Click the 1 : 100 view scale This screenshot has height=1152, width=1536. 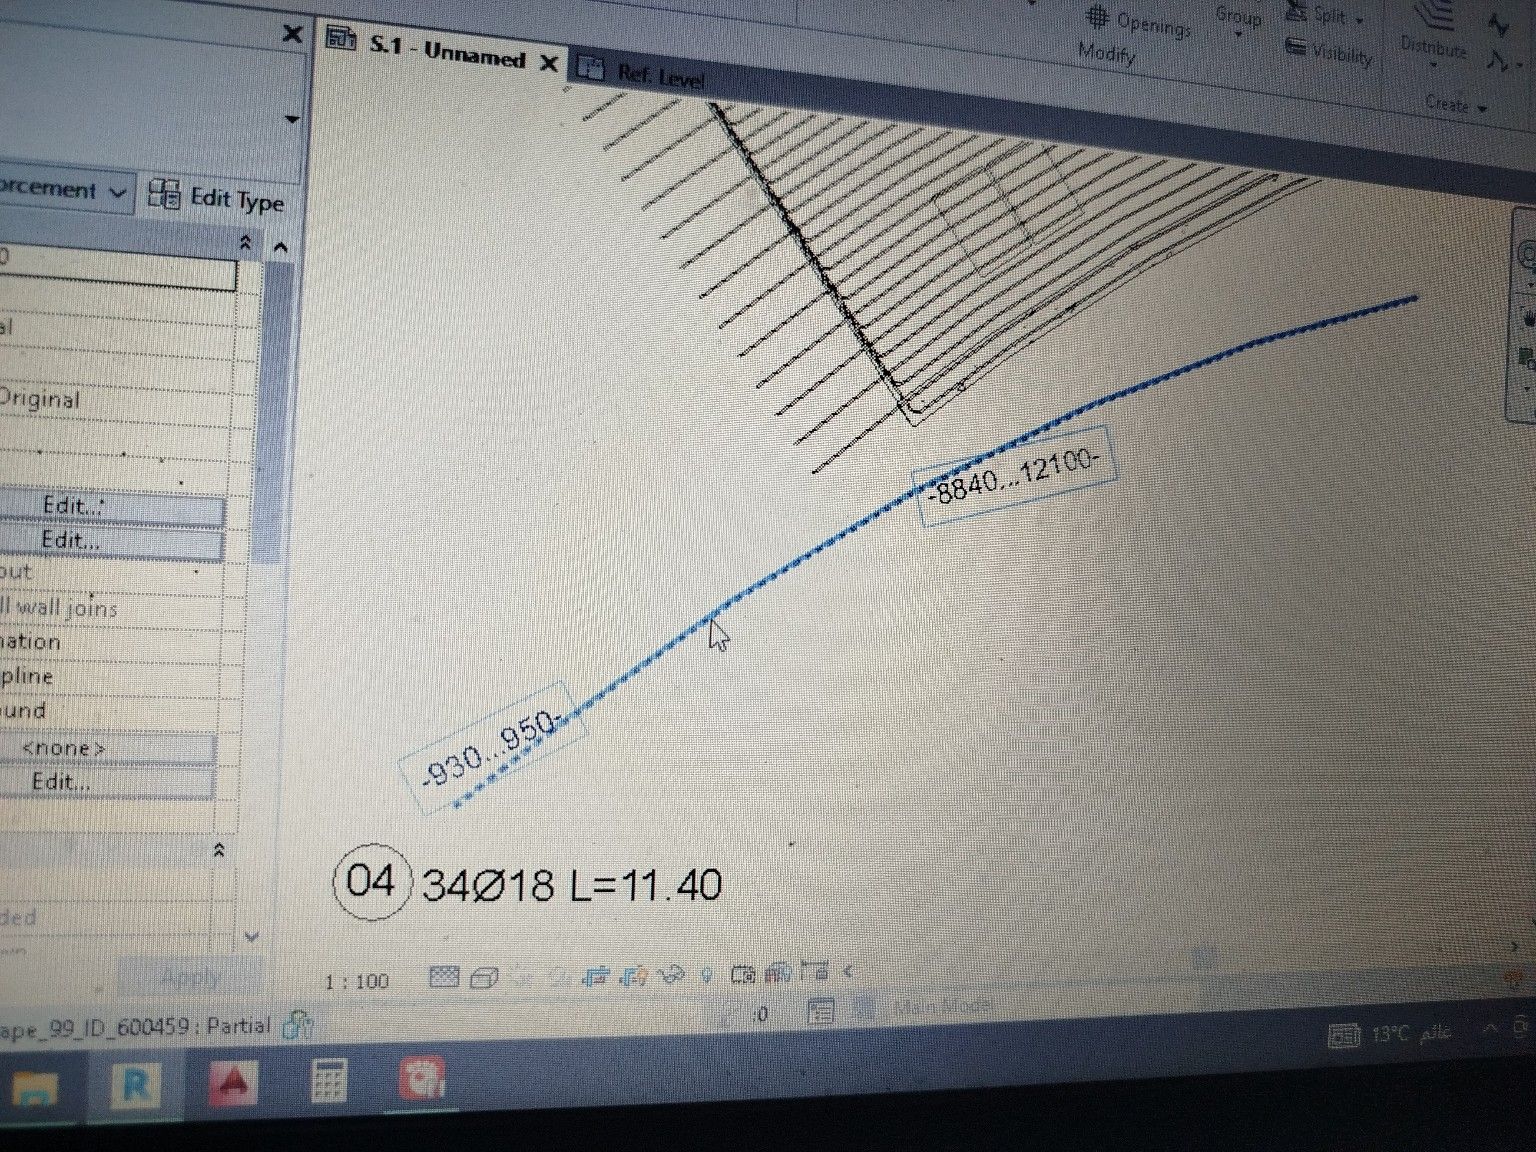pos(356,981)
